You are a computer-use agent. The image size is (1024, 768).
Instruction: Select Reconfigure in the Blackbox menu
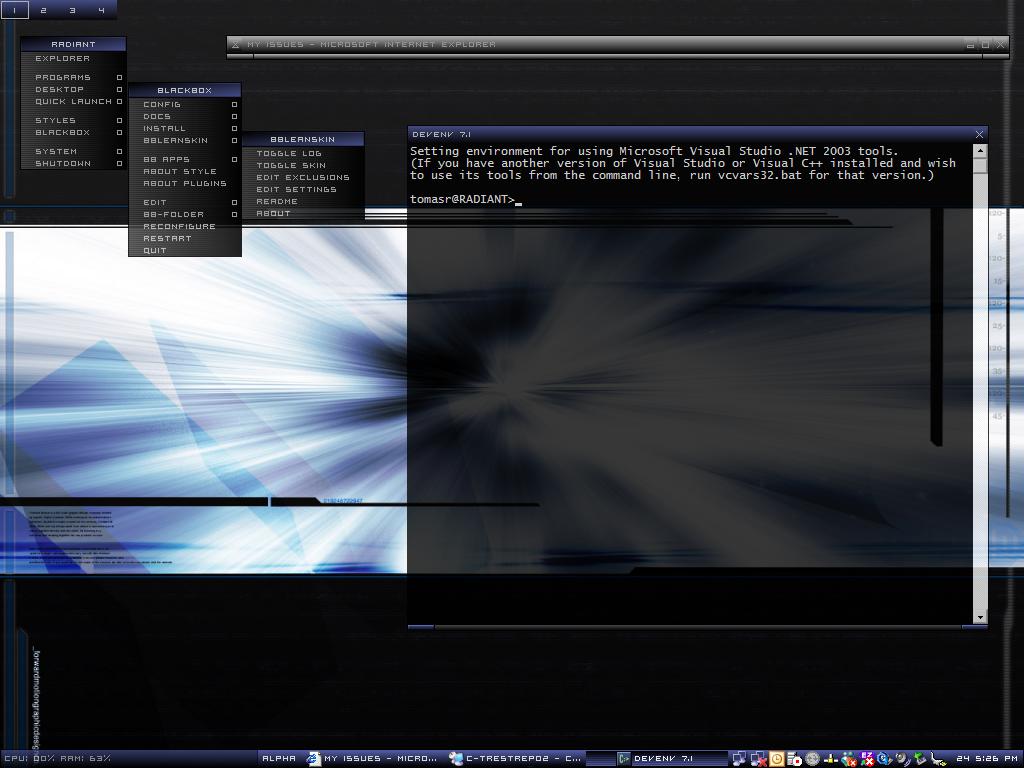click(x=185, y=227)
